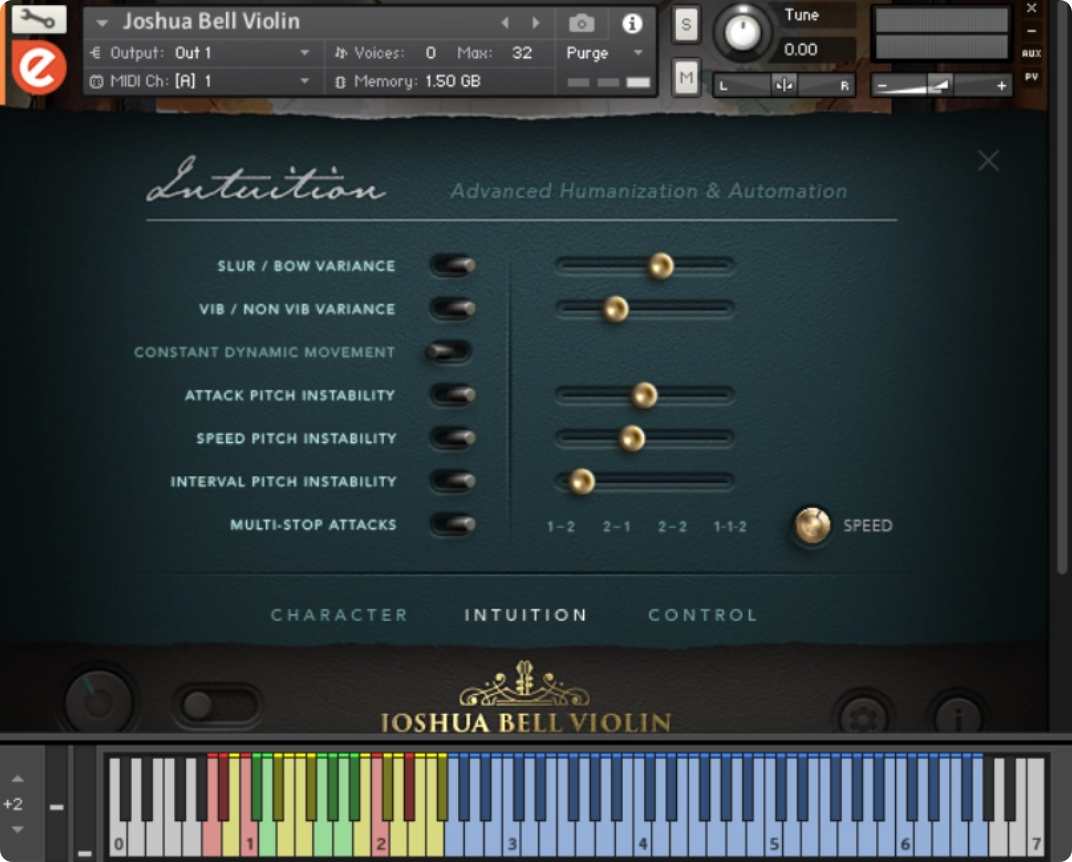Viewport: 1072px width, 862px height.
Task: Toggle Interval Pitch Instability switch
Action: pyautogui.click(x=453, y=481)
